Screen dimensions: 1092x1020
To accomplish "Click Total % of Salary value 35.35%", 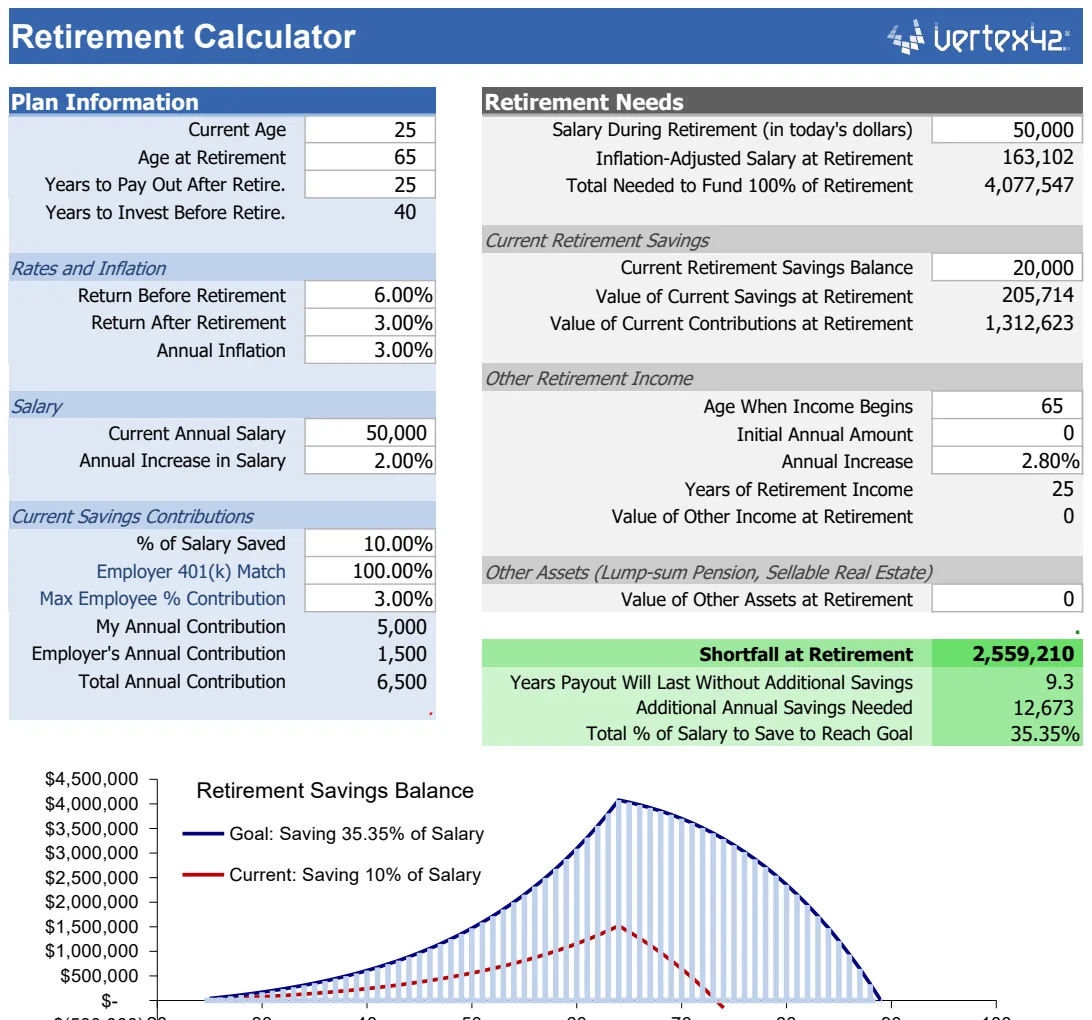I will coord(1045,734).
